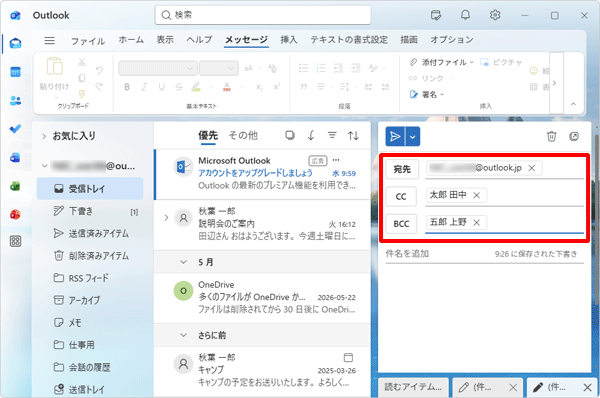Open the オプション tab

452,39
